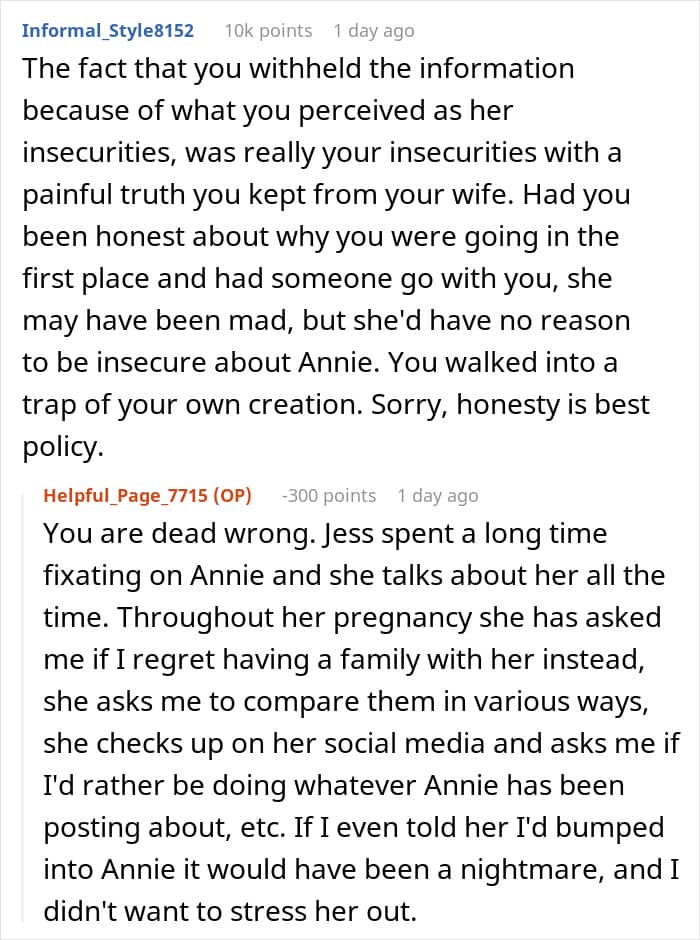Click the word "policy." ending first comment
Image resolution: width=700 pixels, height=940 pixels.
coord(63,449)
